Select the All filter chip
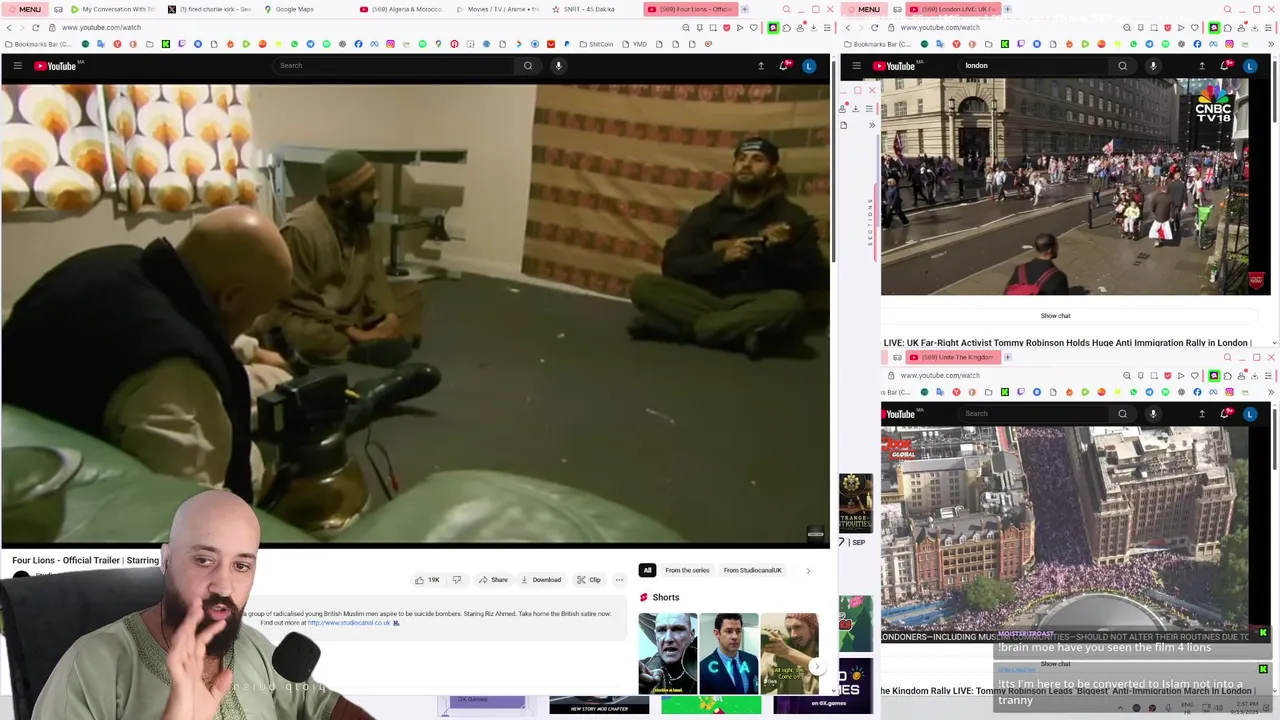 647,570
